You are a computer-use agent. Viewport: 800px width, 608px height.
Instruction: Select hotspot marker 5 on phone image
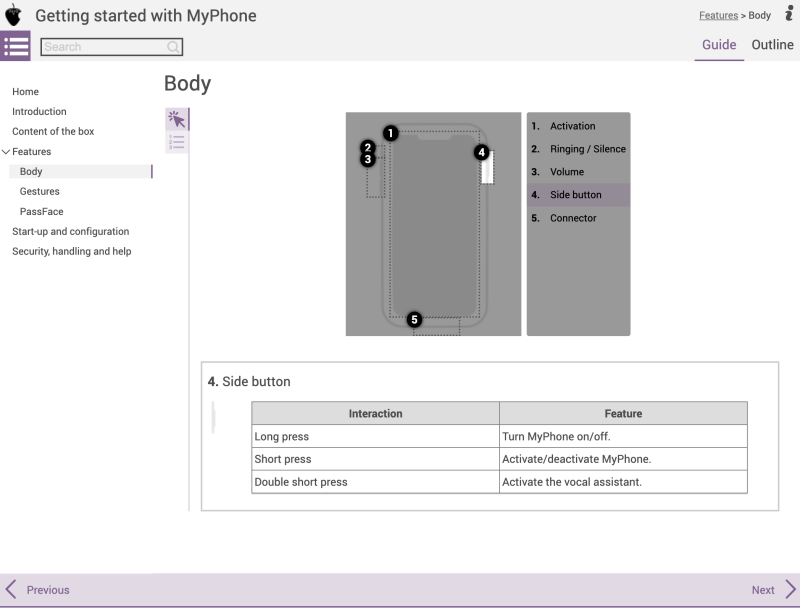414,320
